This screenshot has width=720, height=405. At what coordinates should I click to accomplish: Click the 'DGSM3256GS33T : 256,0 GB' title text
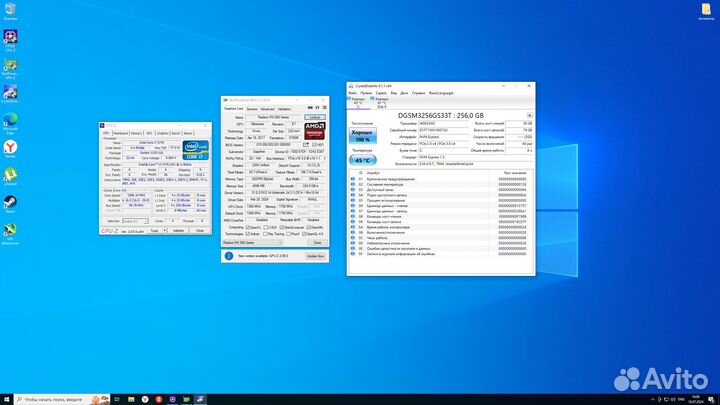[440, 116]
